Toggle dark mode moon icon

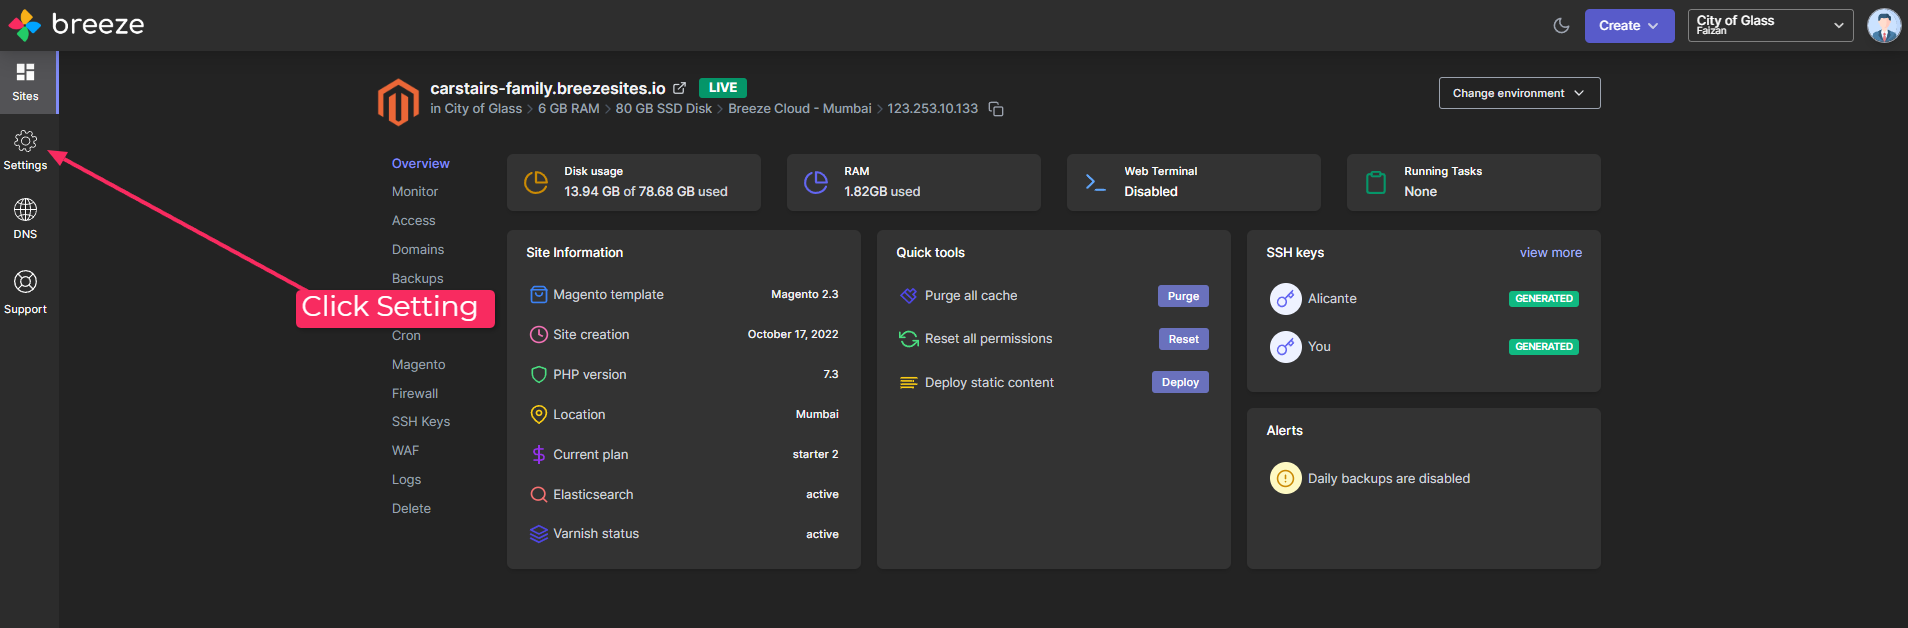[1561, 26]
